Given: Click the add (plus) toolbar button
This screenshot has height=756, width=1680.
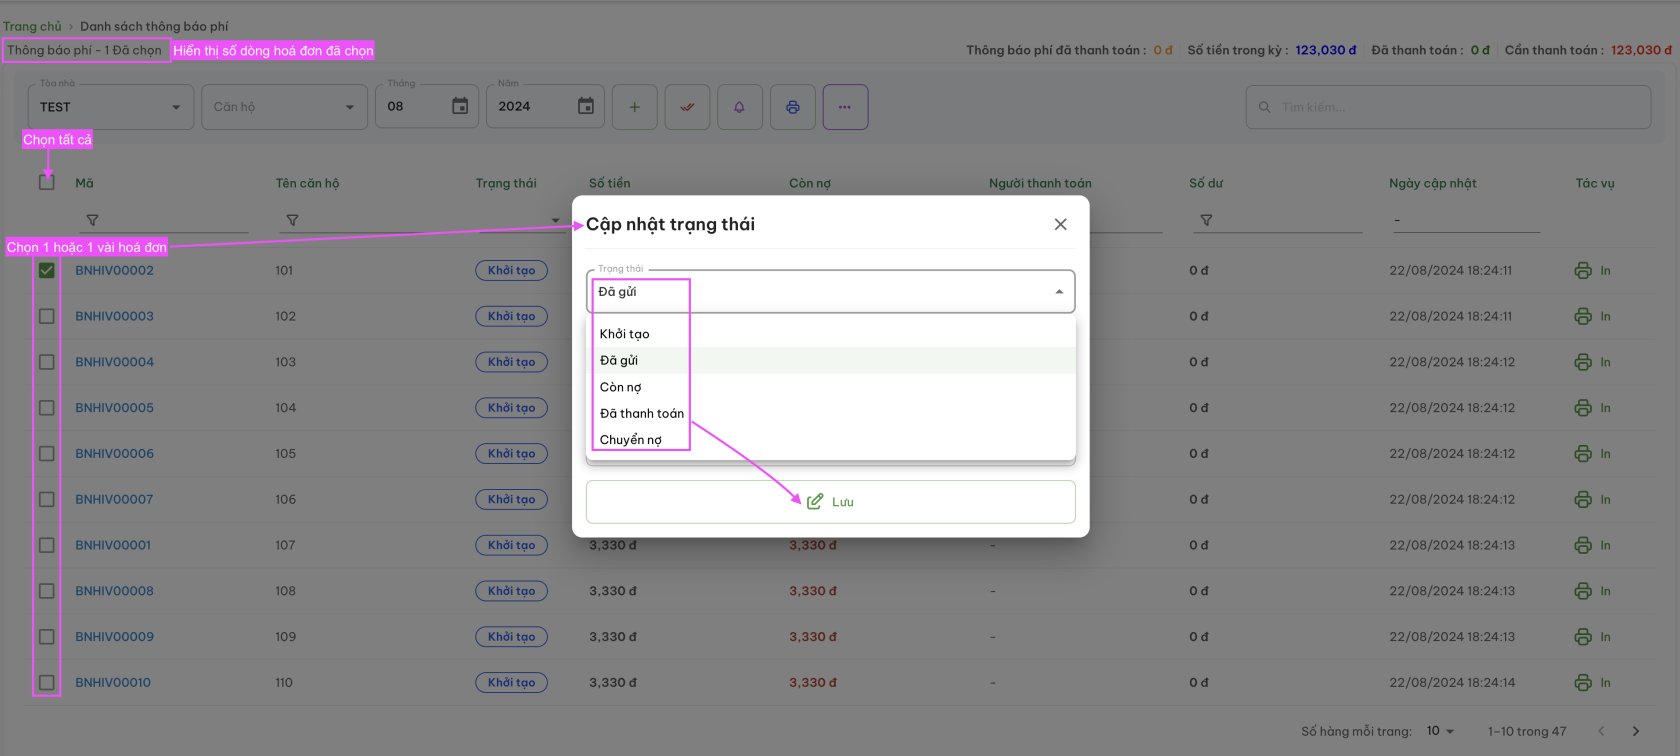Looking at the screenshot, I should (634, 107).
